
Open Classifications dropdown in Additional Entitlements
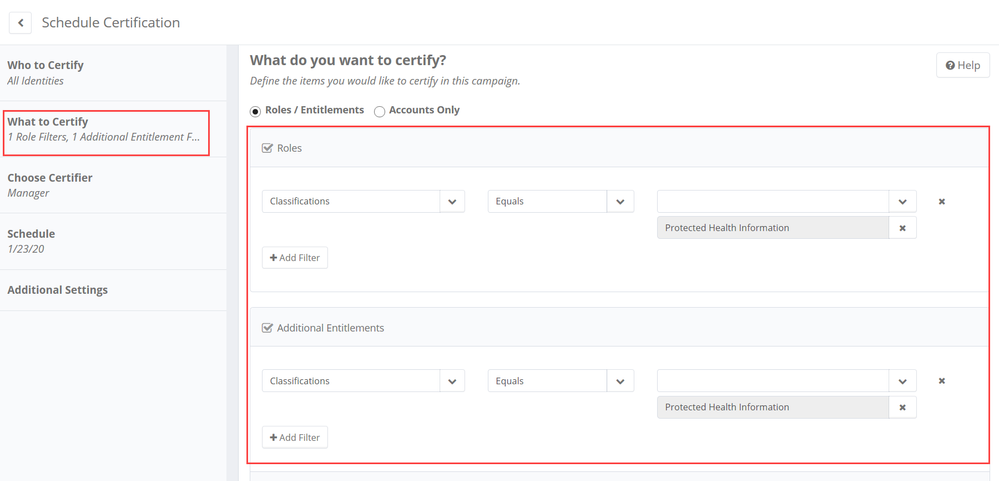coord(452,381)
